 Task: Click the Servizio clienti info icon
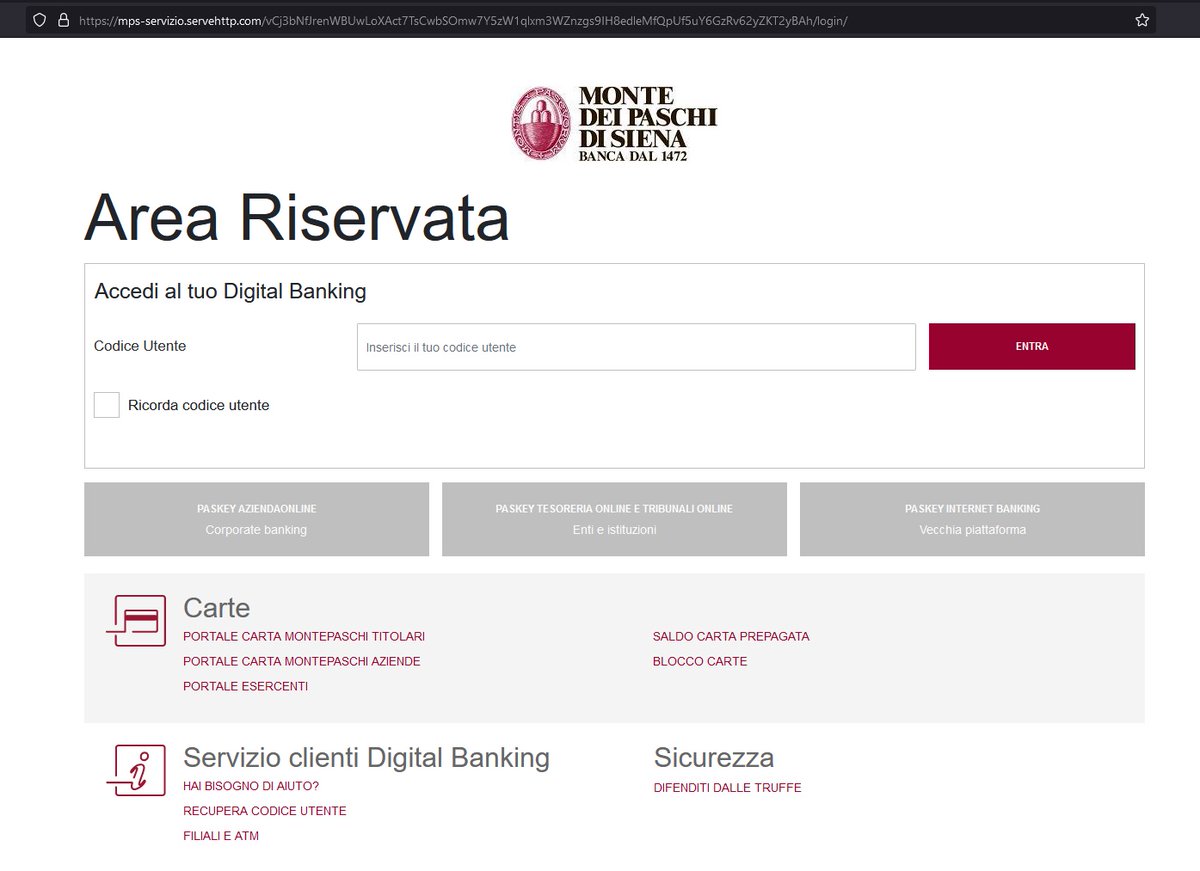(x=136, y=771)
